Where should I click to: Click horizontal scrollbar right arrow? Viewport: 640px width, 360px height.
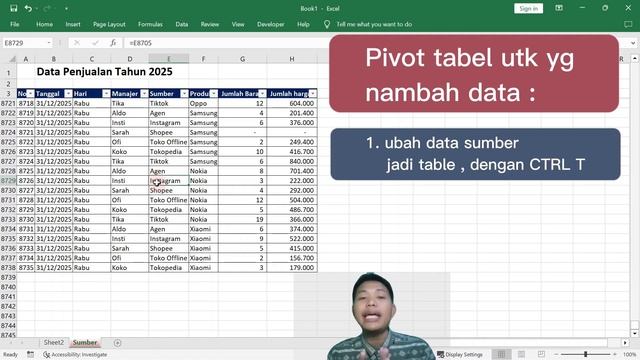[625, 343]
